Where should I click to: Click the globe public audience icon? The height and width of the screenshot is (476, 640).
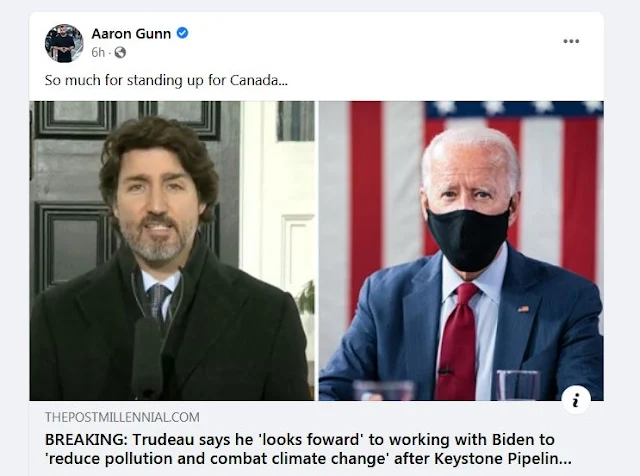pyautogui.click(x=120, y=53)
